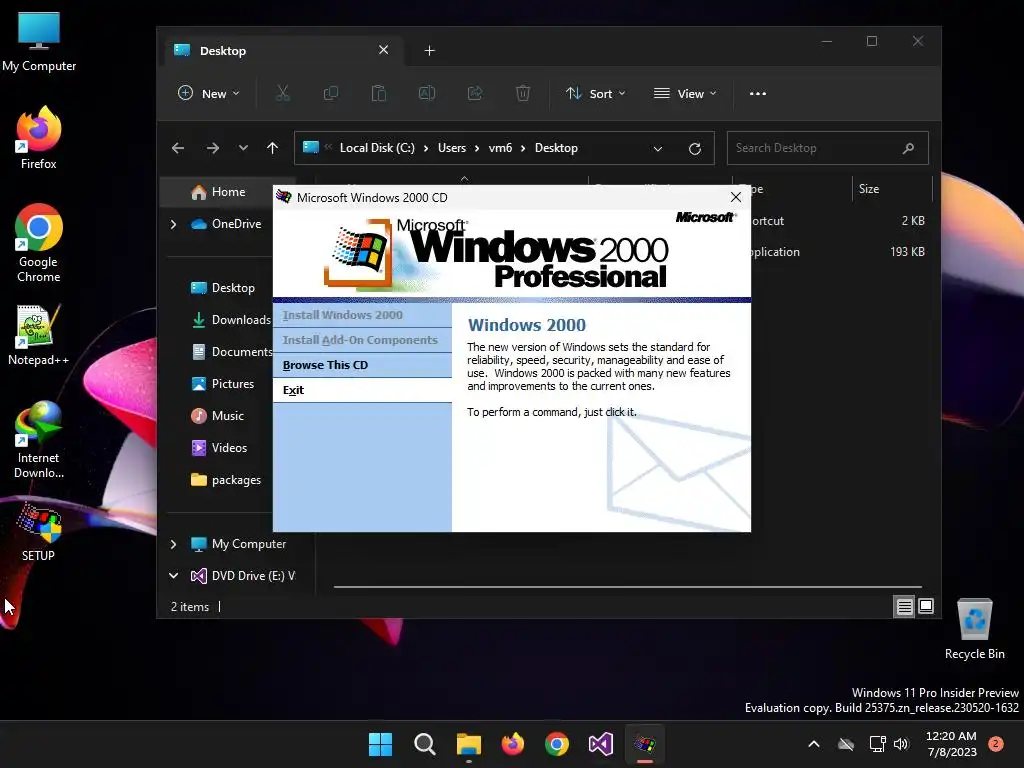Select the Notepad++ desktop icon
The width and height of the screenshot is (1024, 768).
pyautogui.click(x=39, y=334)
